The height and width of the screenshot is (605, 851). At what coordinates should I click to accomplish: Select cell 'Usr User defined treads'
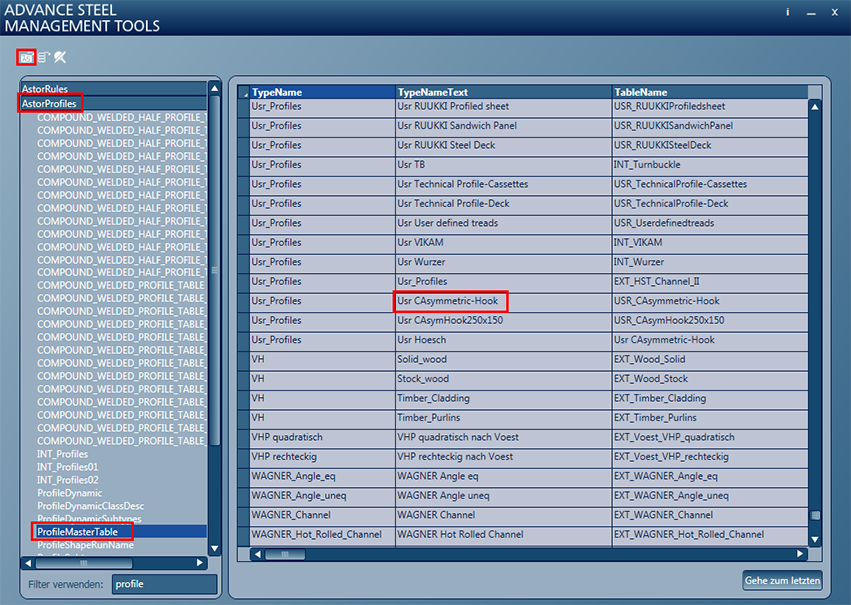point(504,224)
